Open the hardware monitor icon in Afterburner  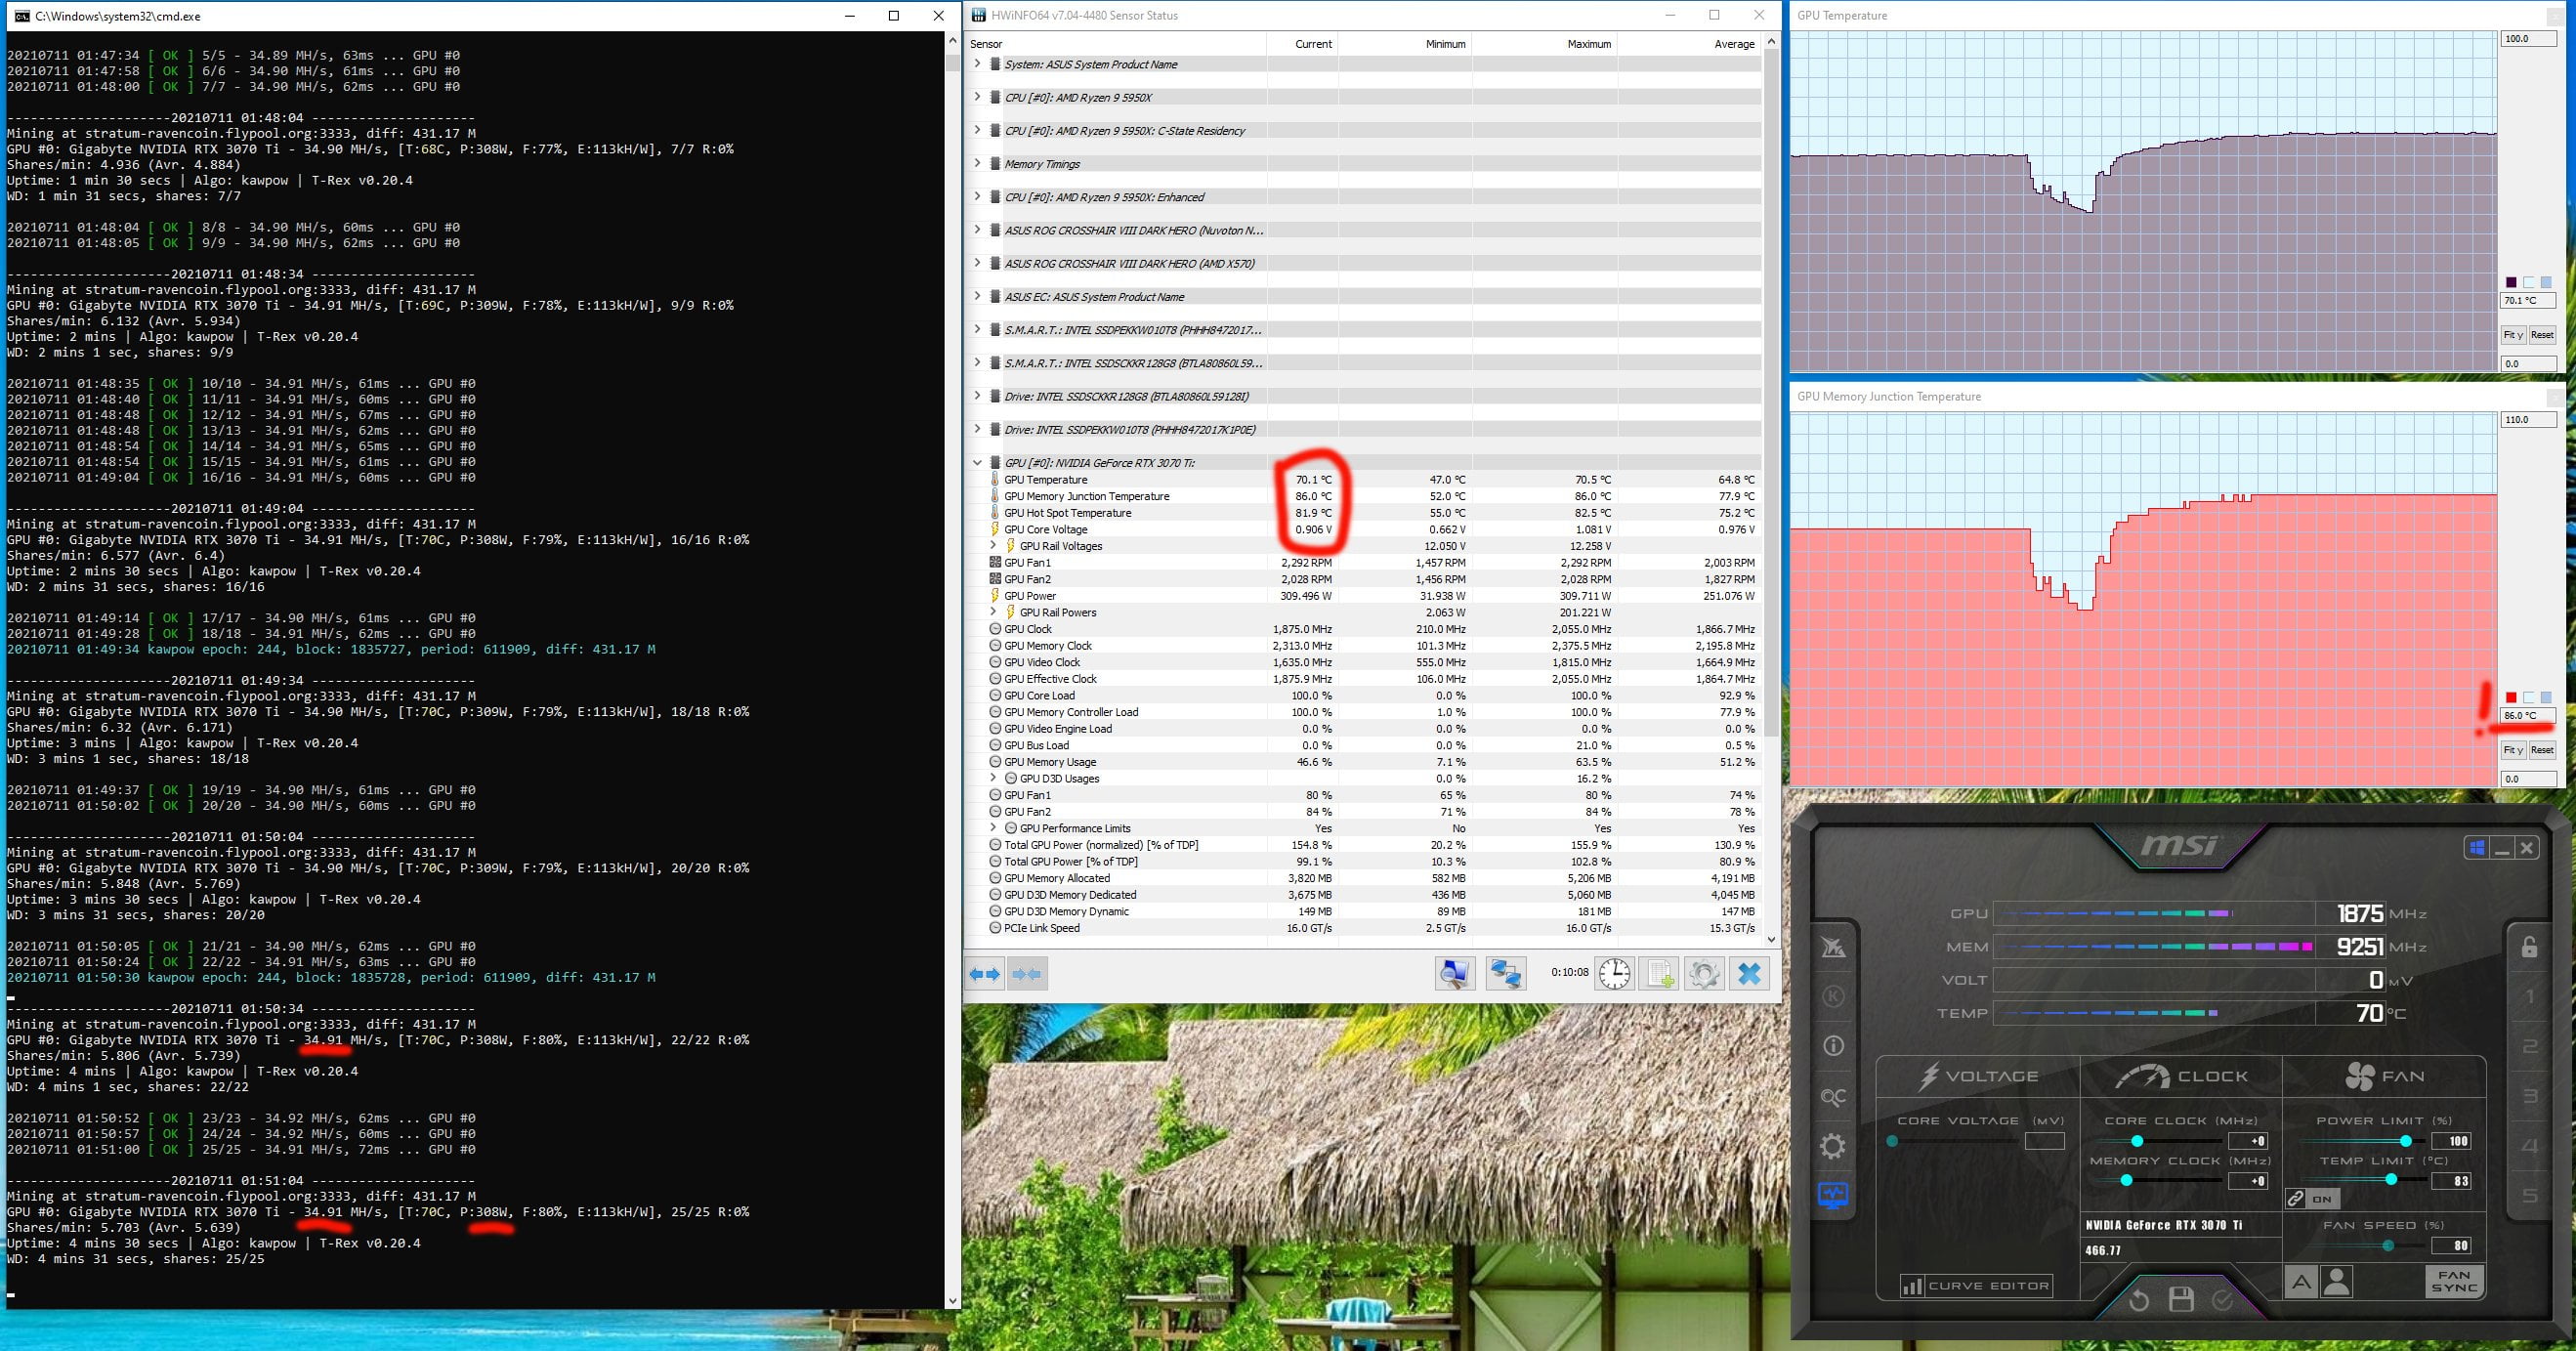tap(1833, 1195)
